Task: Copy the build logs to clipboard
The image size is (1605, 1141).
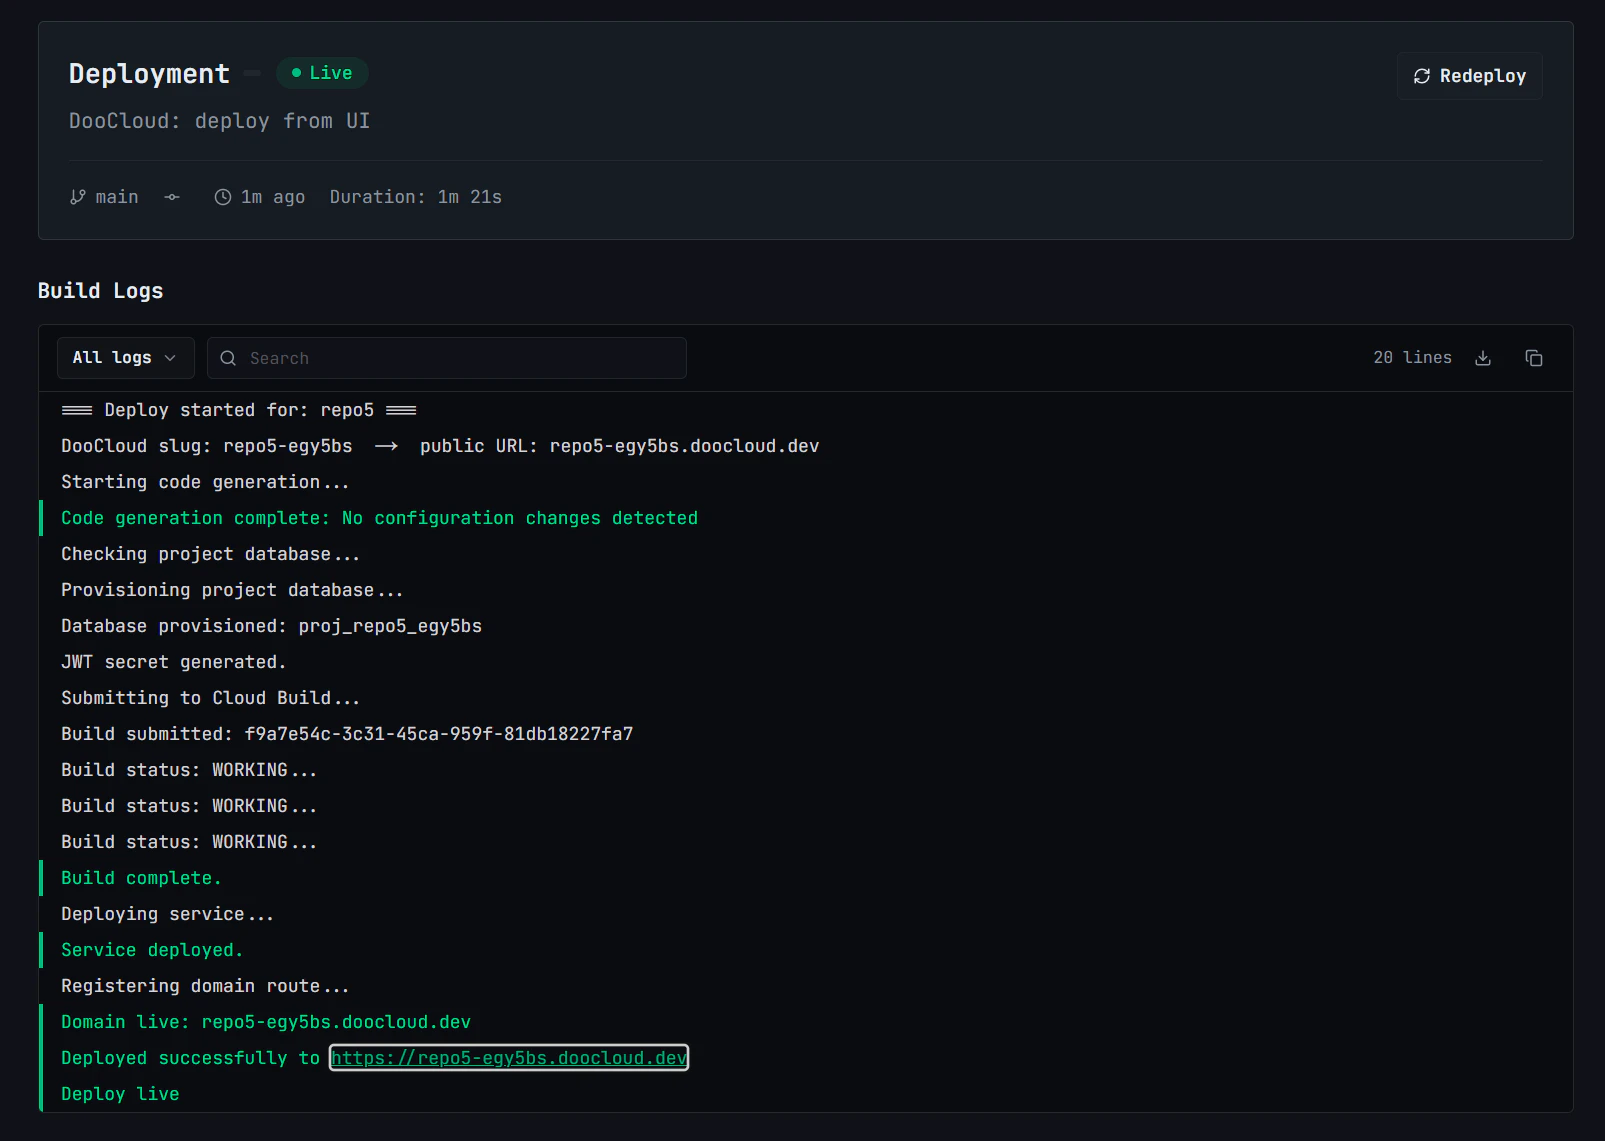Action: pos(1534,357)
